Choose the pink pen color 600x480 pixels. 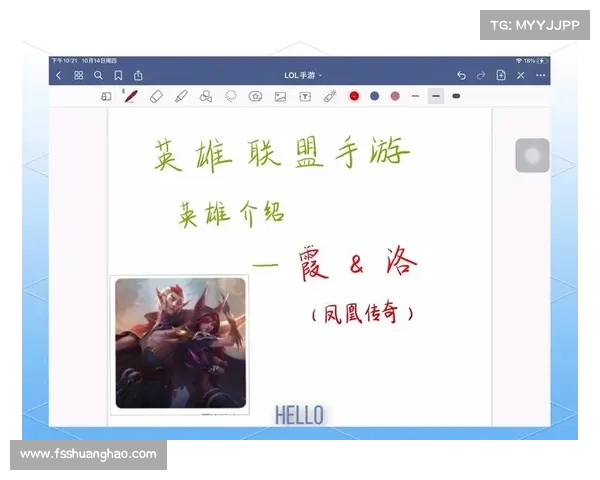tap(395, 96)
